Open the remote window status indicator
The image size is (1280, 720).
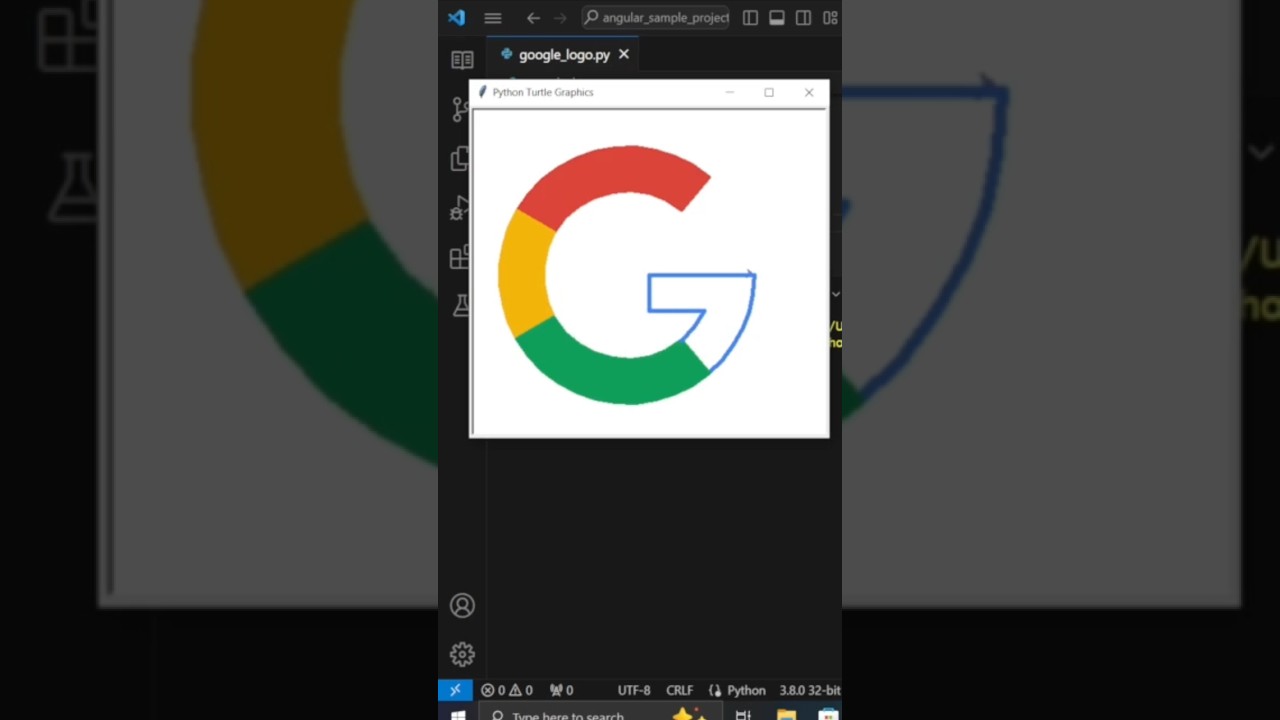(x=455, y=690)
